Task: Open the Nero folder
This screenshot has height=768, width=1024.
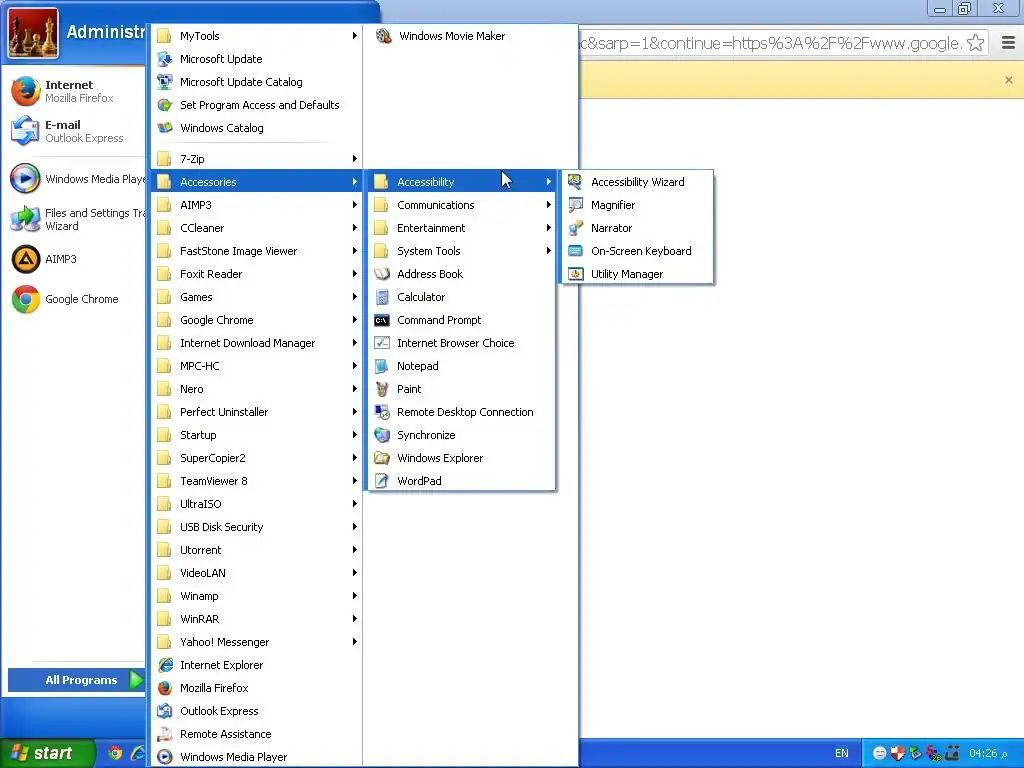Action: click(257, 389)
